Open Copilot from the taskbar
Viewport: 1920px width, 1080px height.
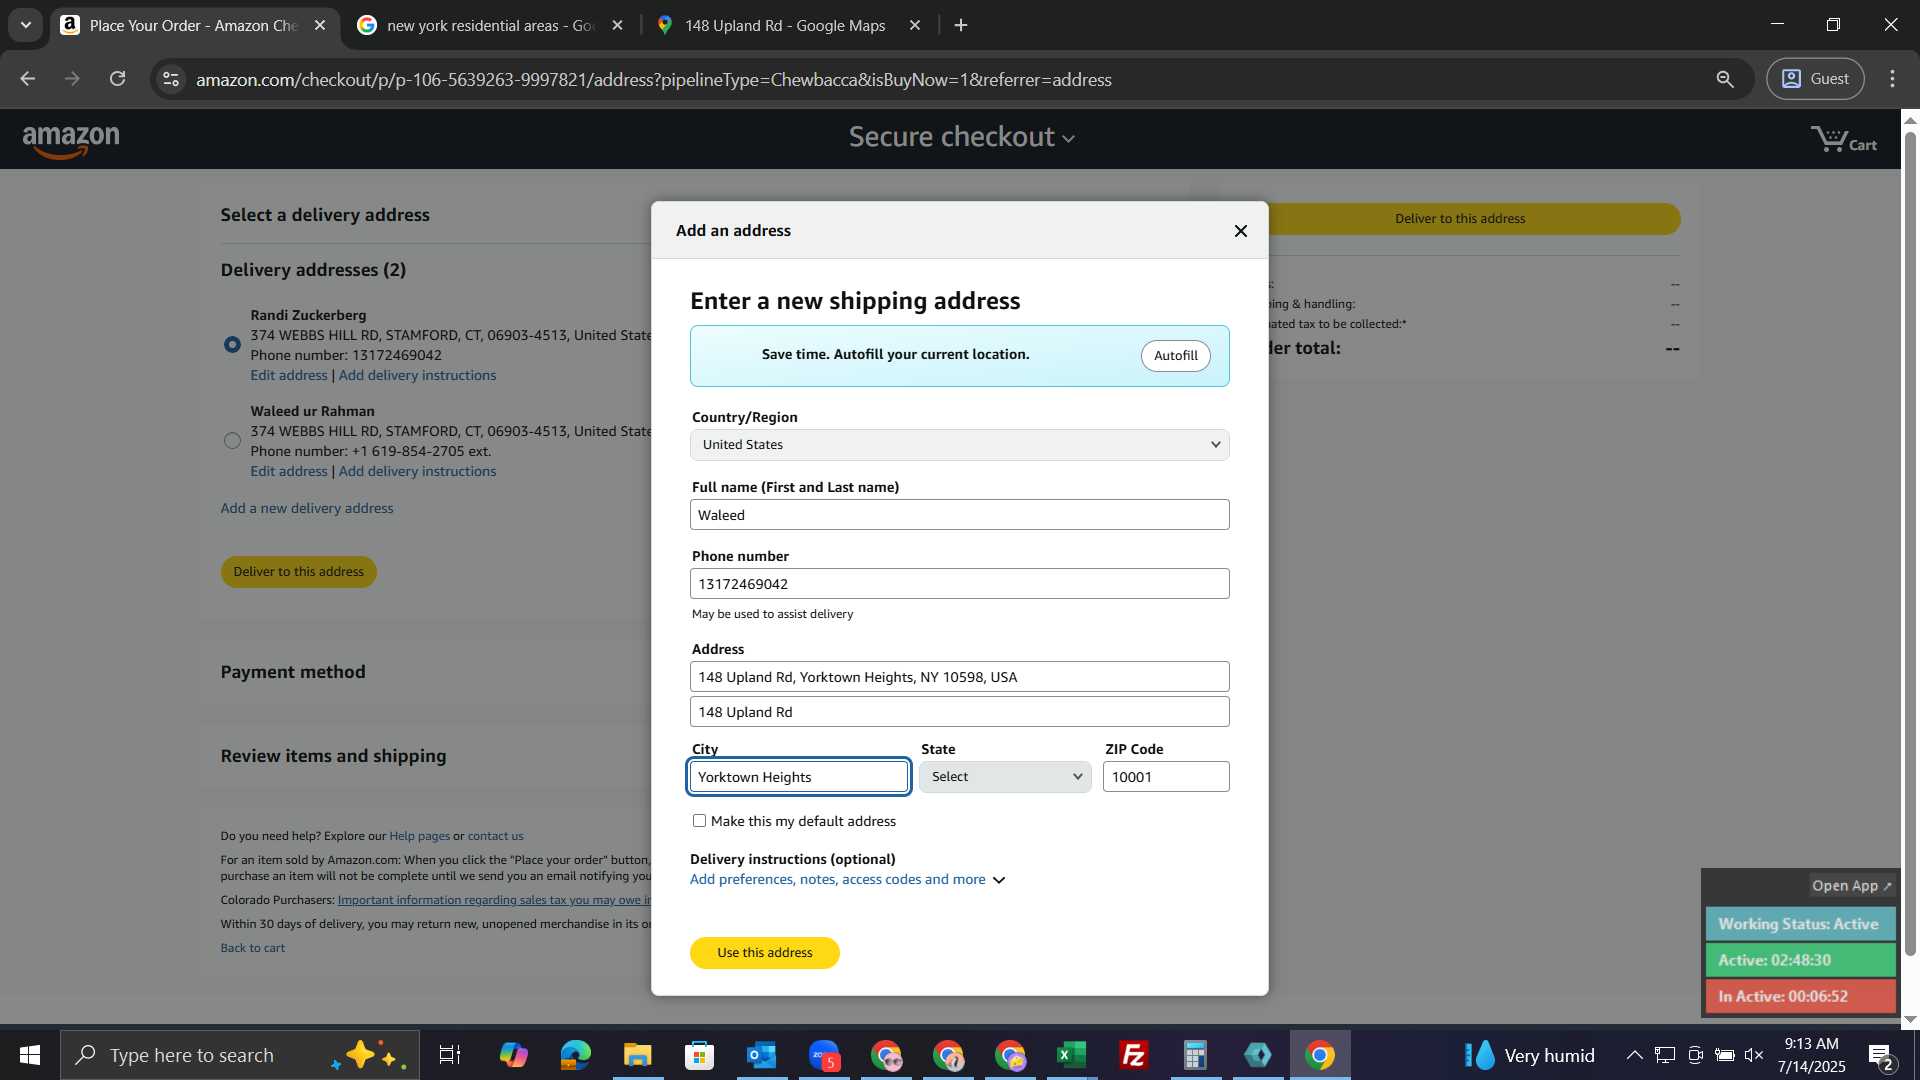514,1055
